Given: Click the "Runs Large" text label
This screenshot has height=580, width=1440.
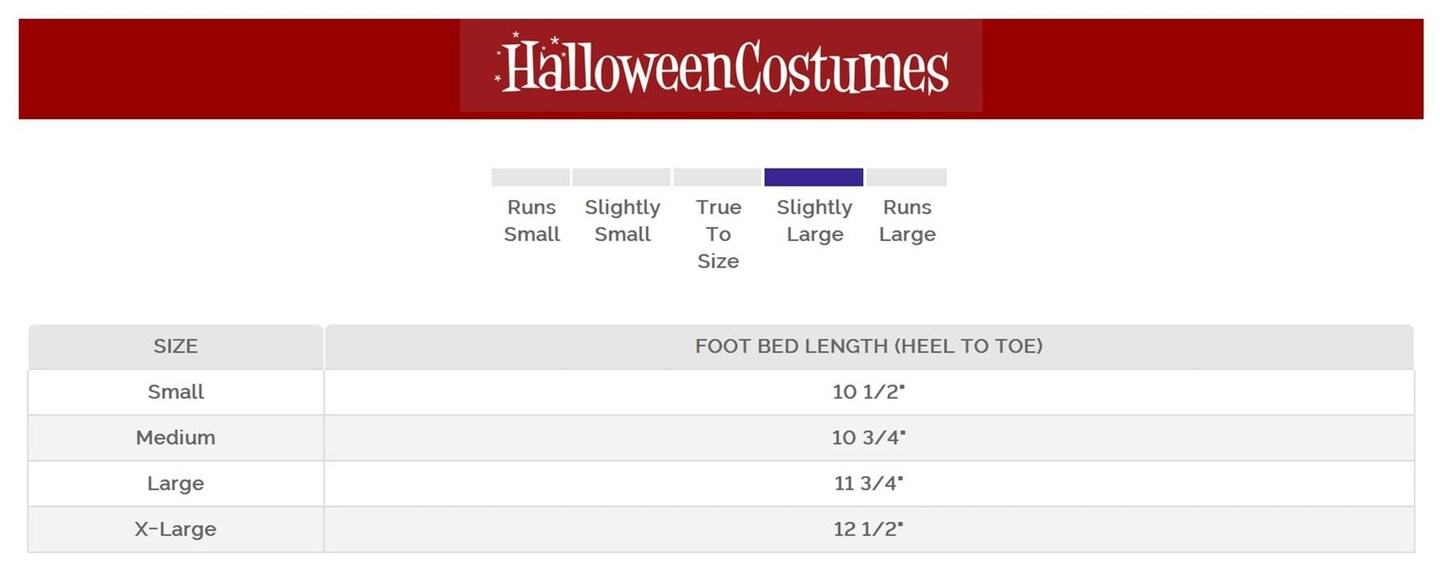Looking at the screenshot, I should (907, 221).
